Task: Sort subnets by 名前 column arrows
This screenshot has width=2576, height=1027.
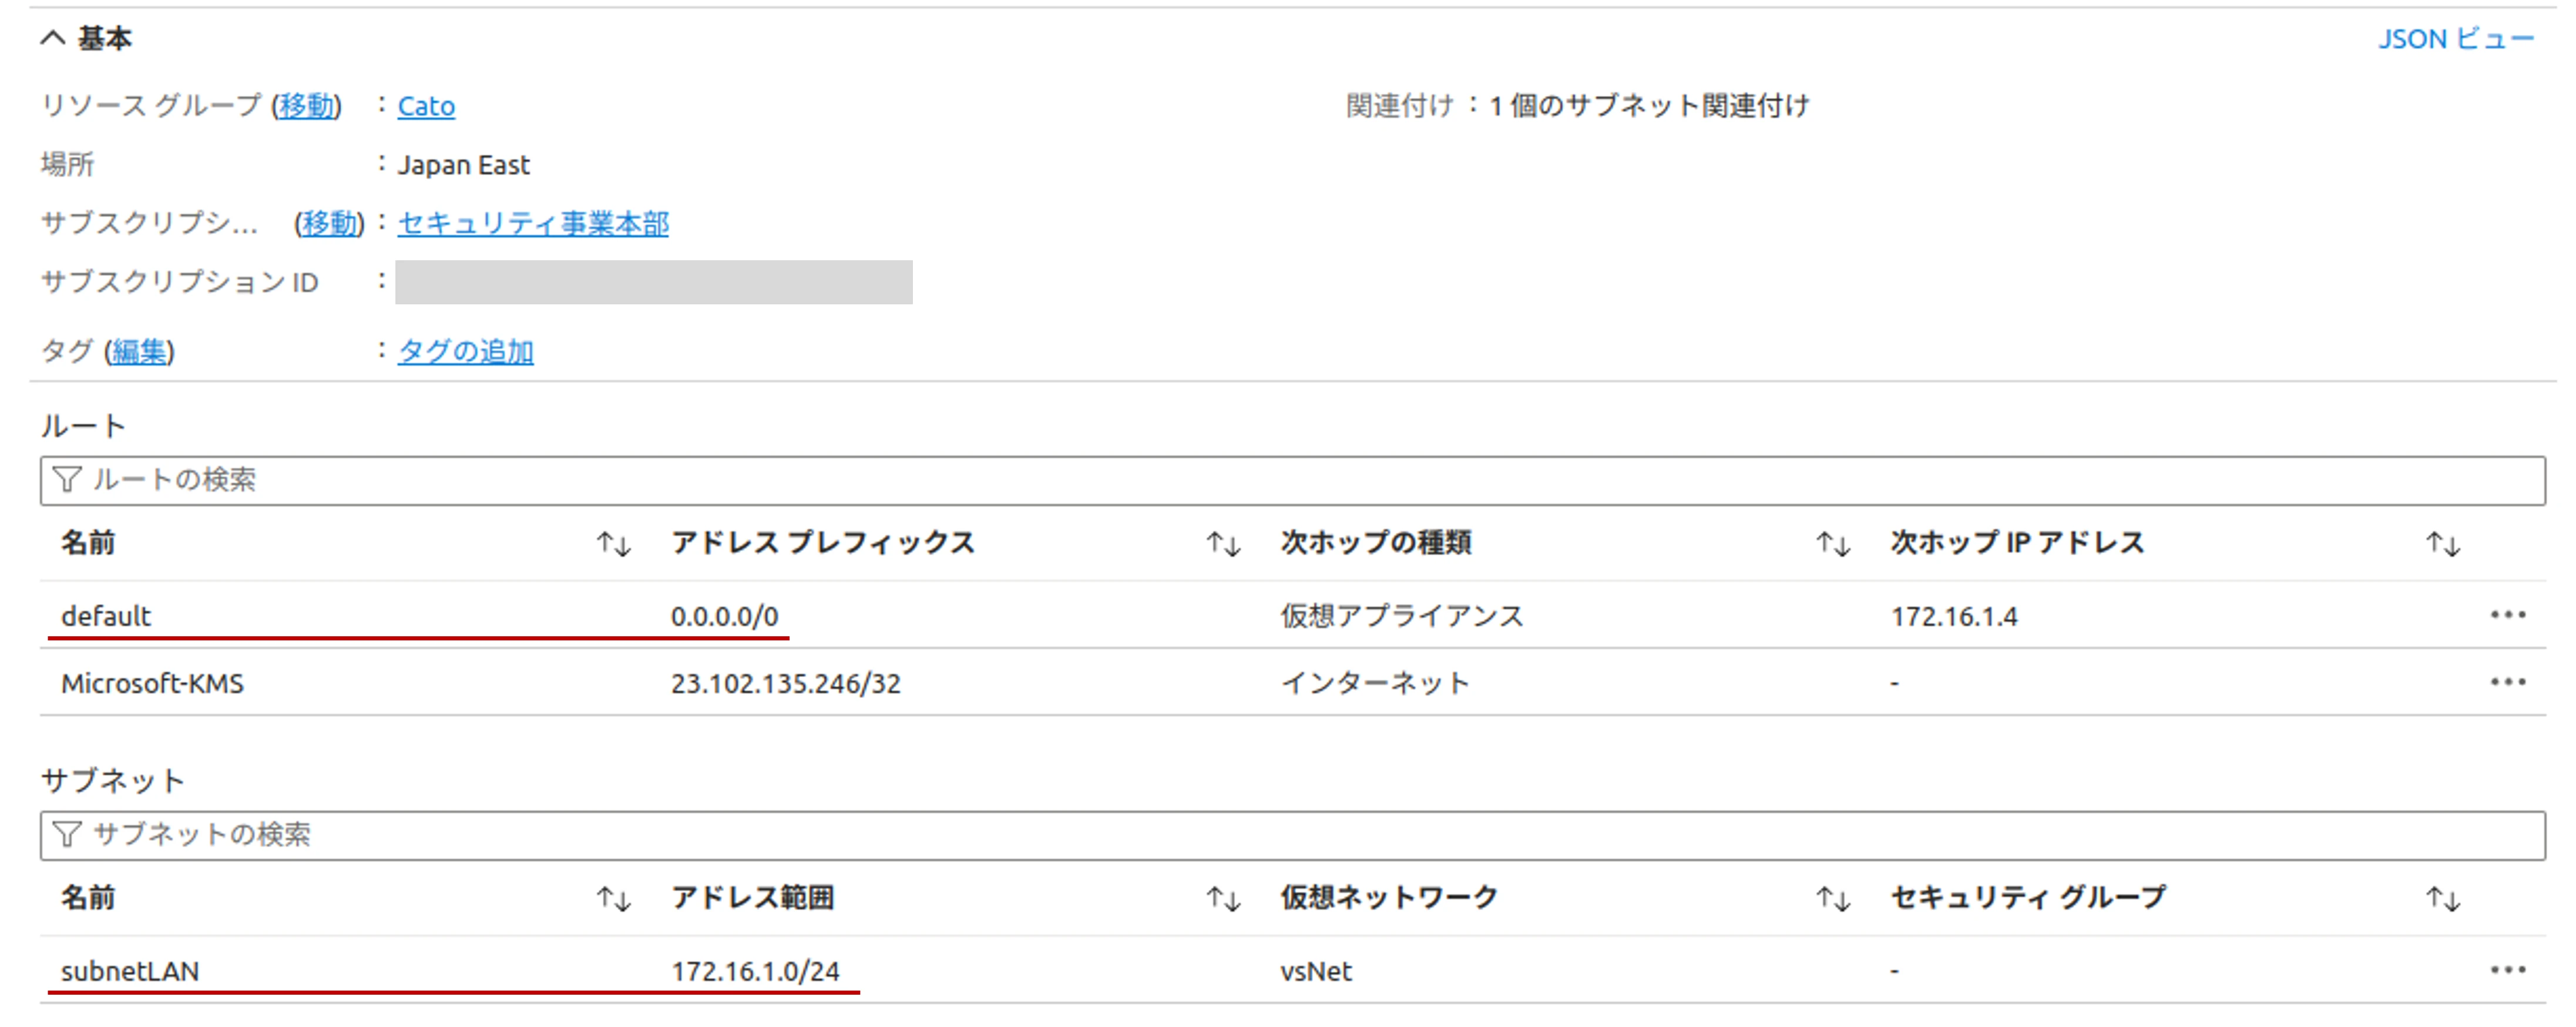Action: (613, 899)
